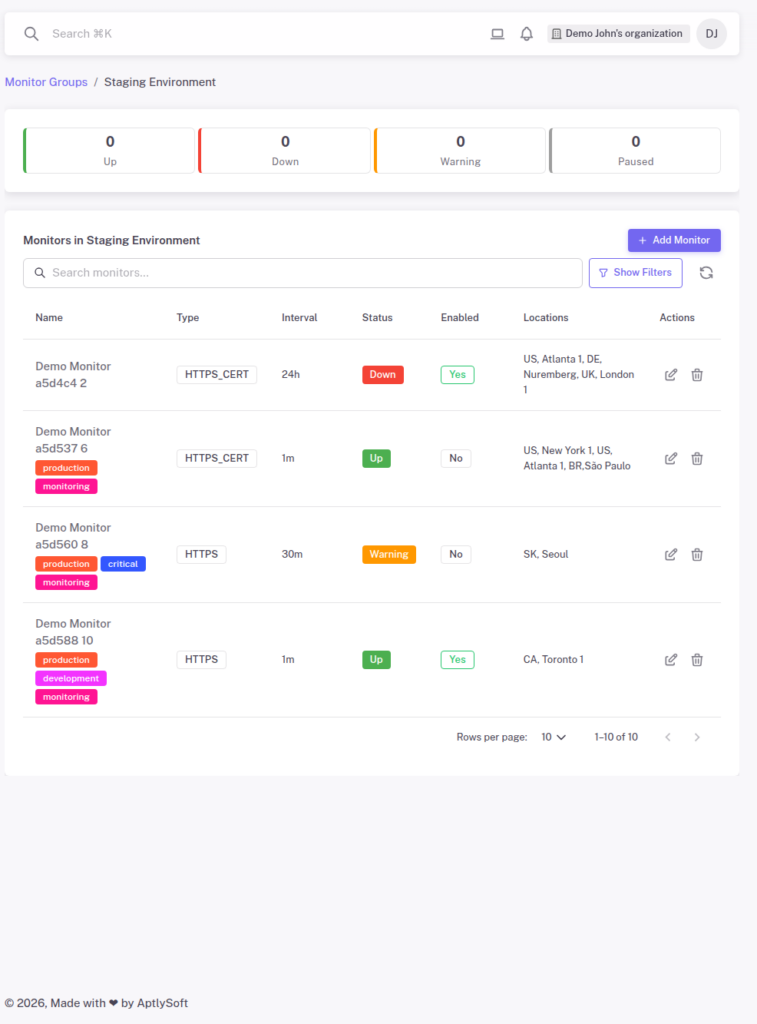This screenshot has width=757, height=1024.
Task: Click the development tag
Action: point(71,679)
